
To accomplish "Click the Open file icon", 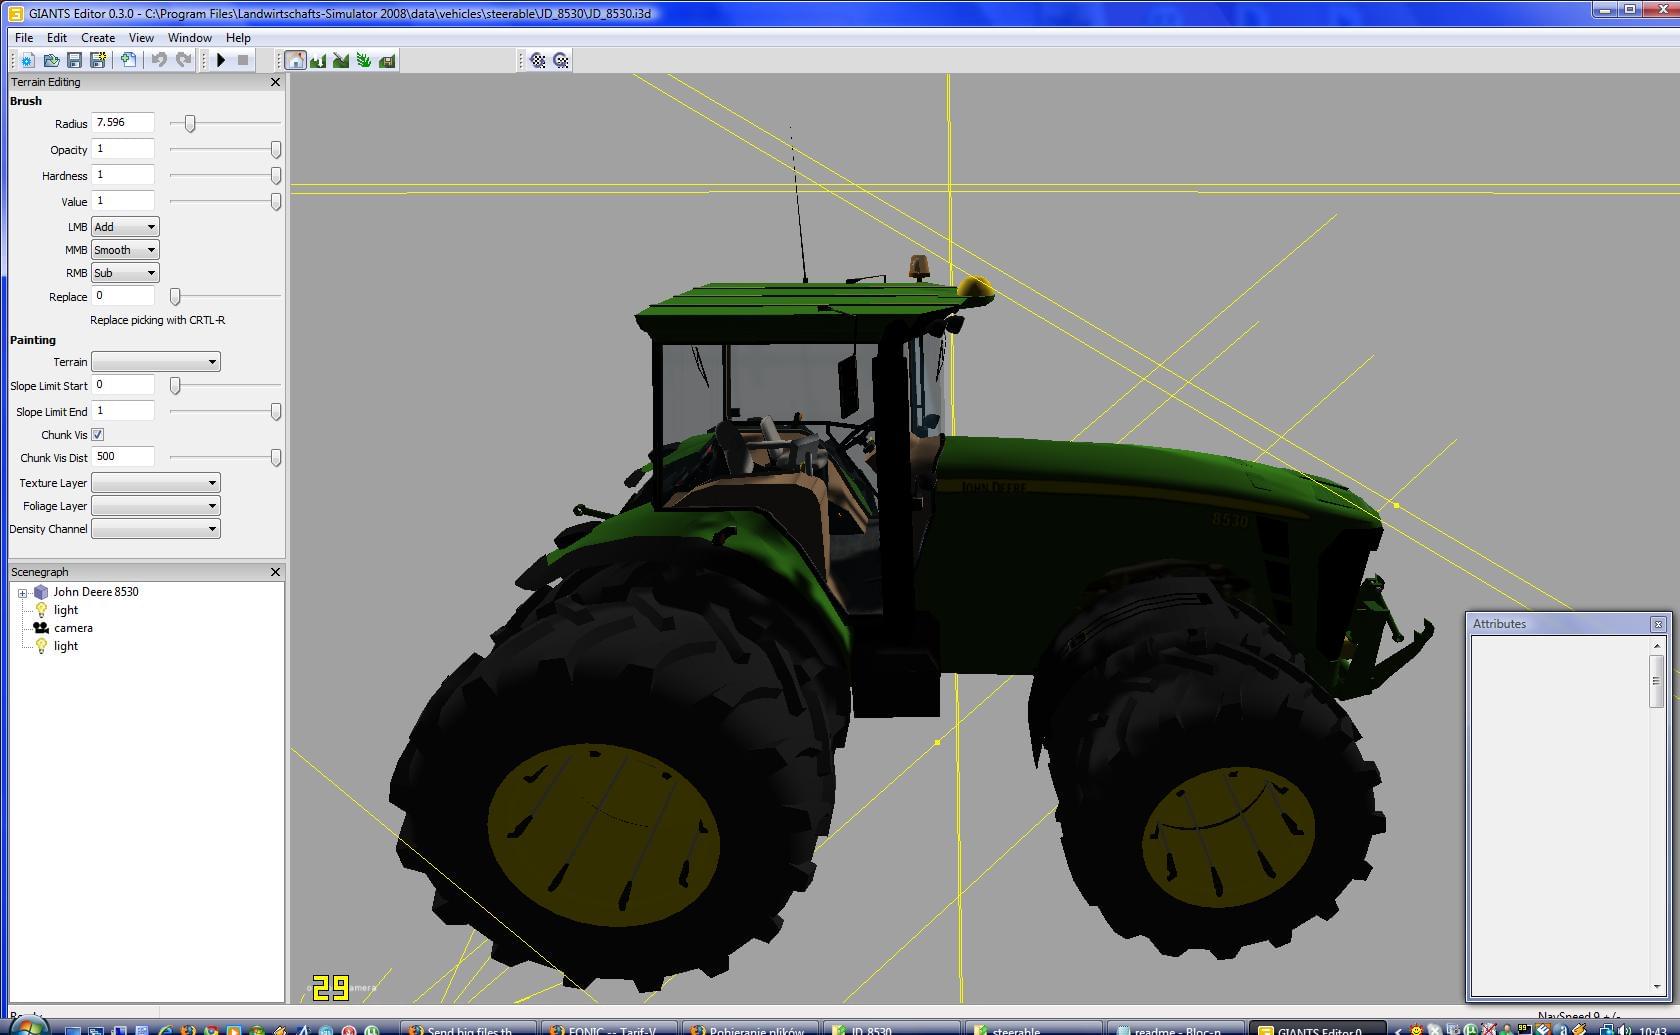I will pyautogui.click(x=51, y=61).
